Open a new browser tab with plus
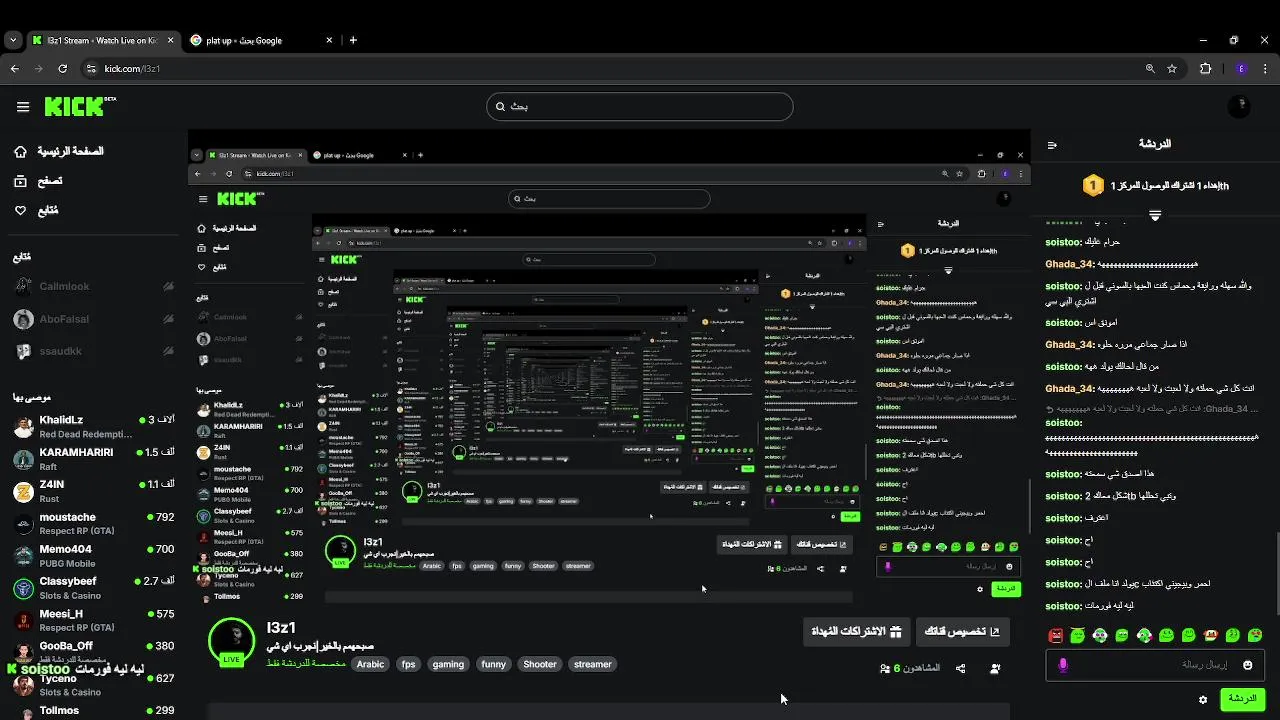Viewport: 1280px width, 720px height. point(353,40)
